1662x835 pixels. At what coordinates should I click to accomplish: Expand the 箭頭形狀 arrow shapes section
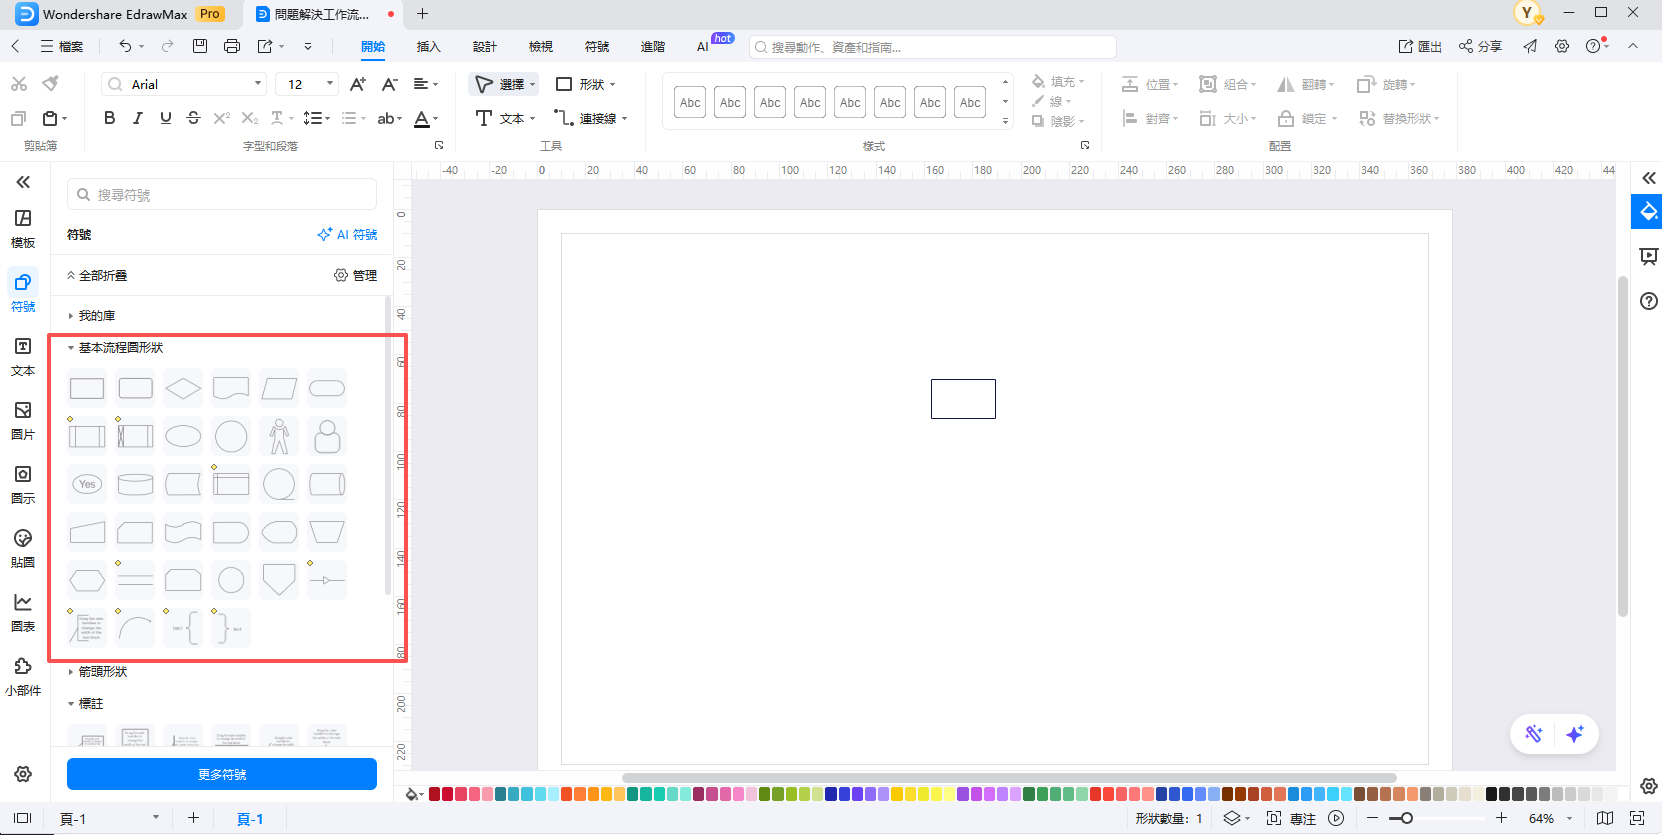point(102,672)
